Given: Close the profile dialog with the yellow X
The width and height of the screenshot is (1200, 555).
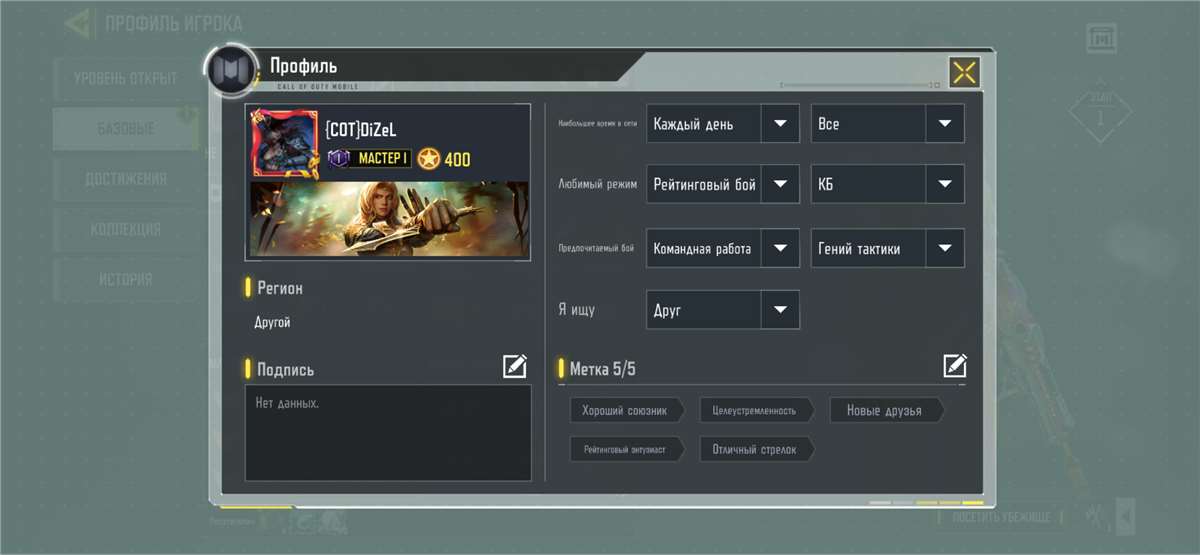Looking at the screenshot, I should tap(964, 72).
